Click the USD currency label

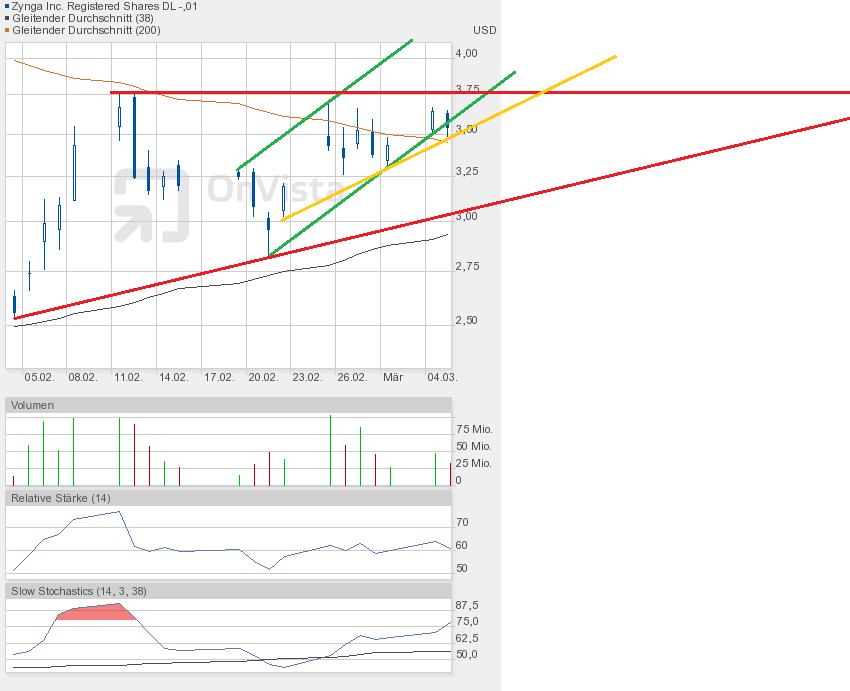[x=484, y=30]
